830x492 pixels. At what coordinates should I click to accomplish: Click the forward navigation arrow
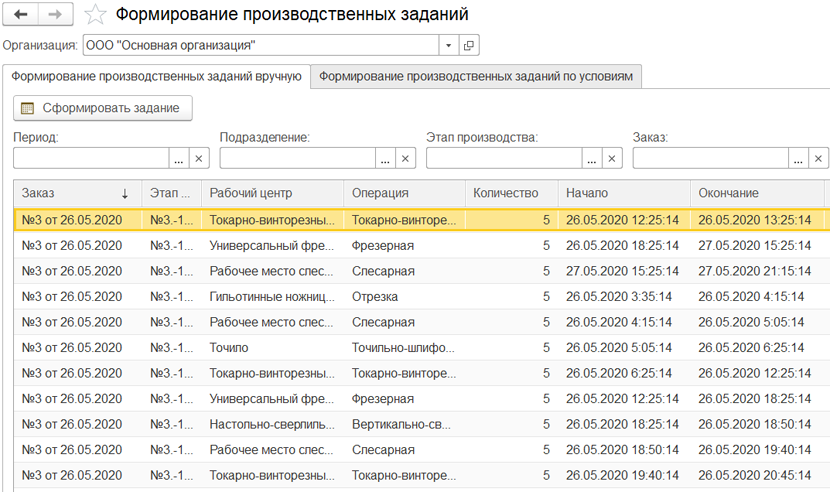pyautogui.click(x=54, y=15)
